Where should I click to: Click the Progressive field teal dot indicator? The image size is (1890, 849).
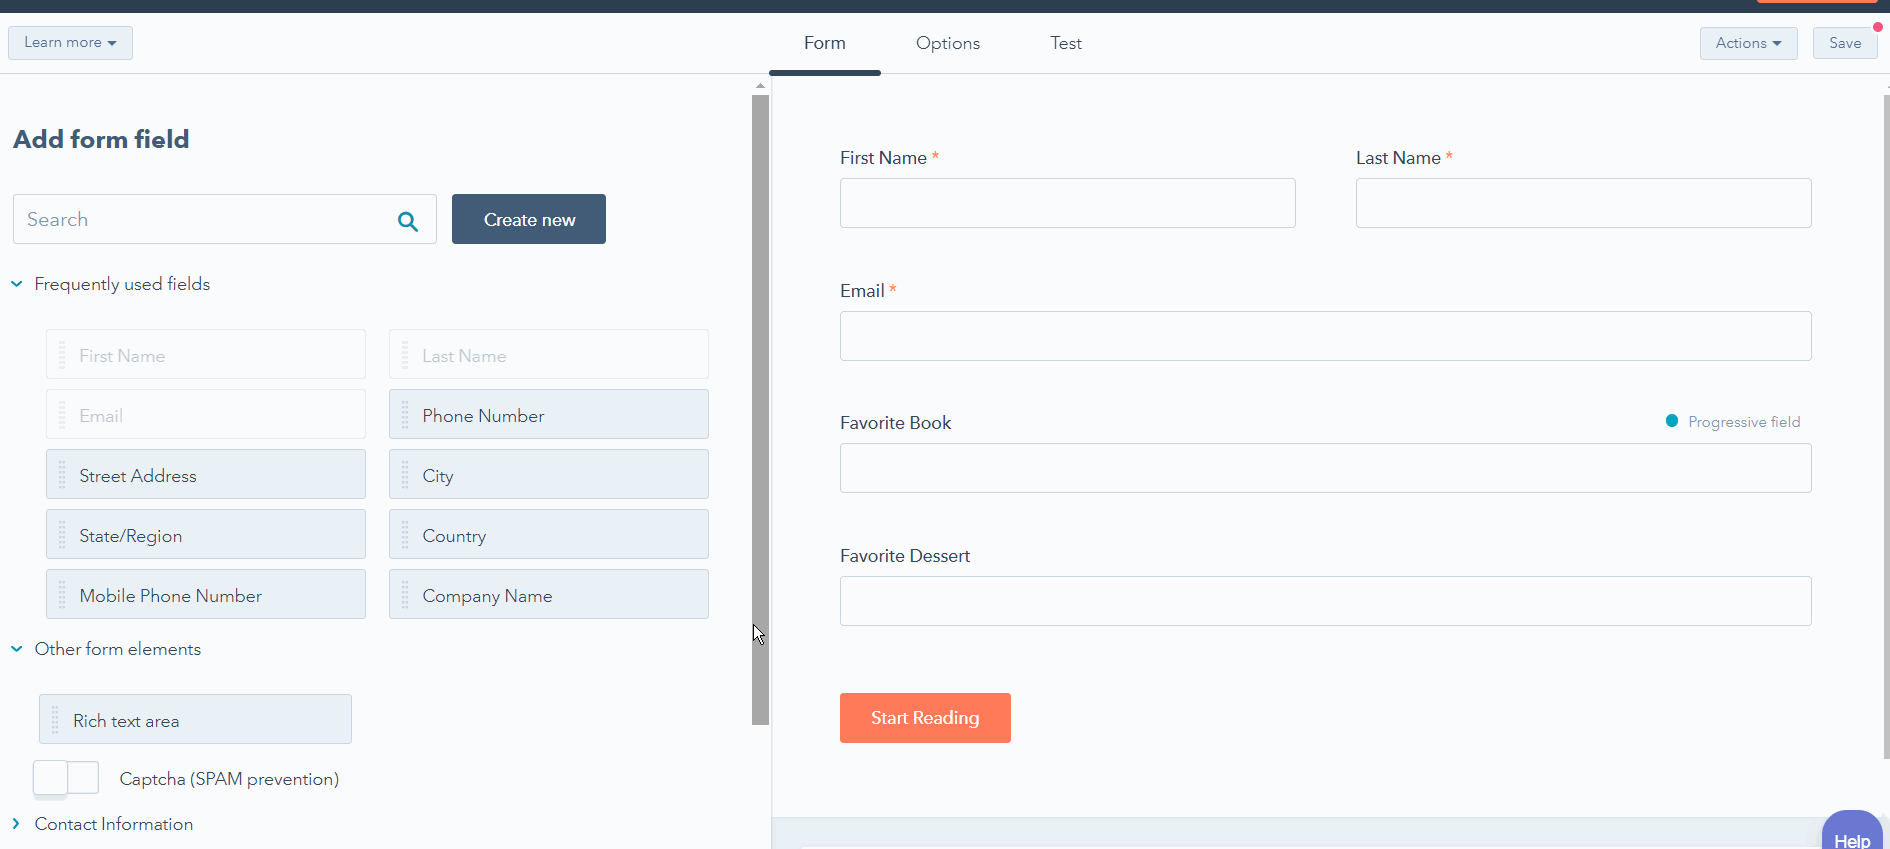pos(1671,421)
